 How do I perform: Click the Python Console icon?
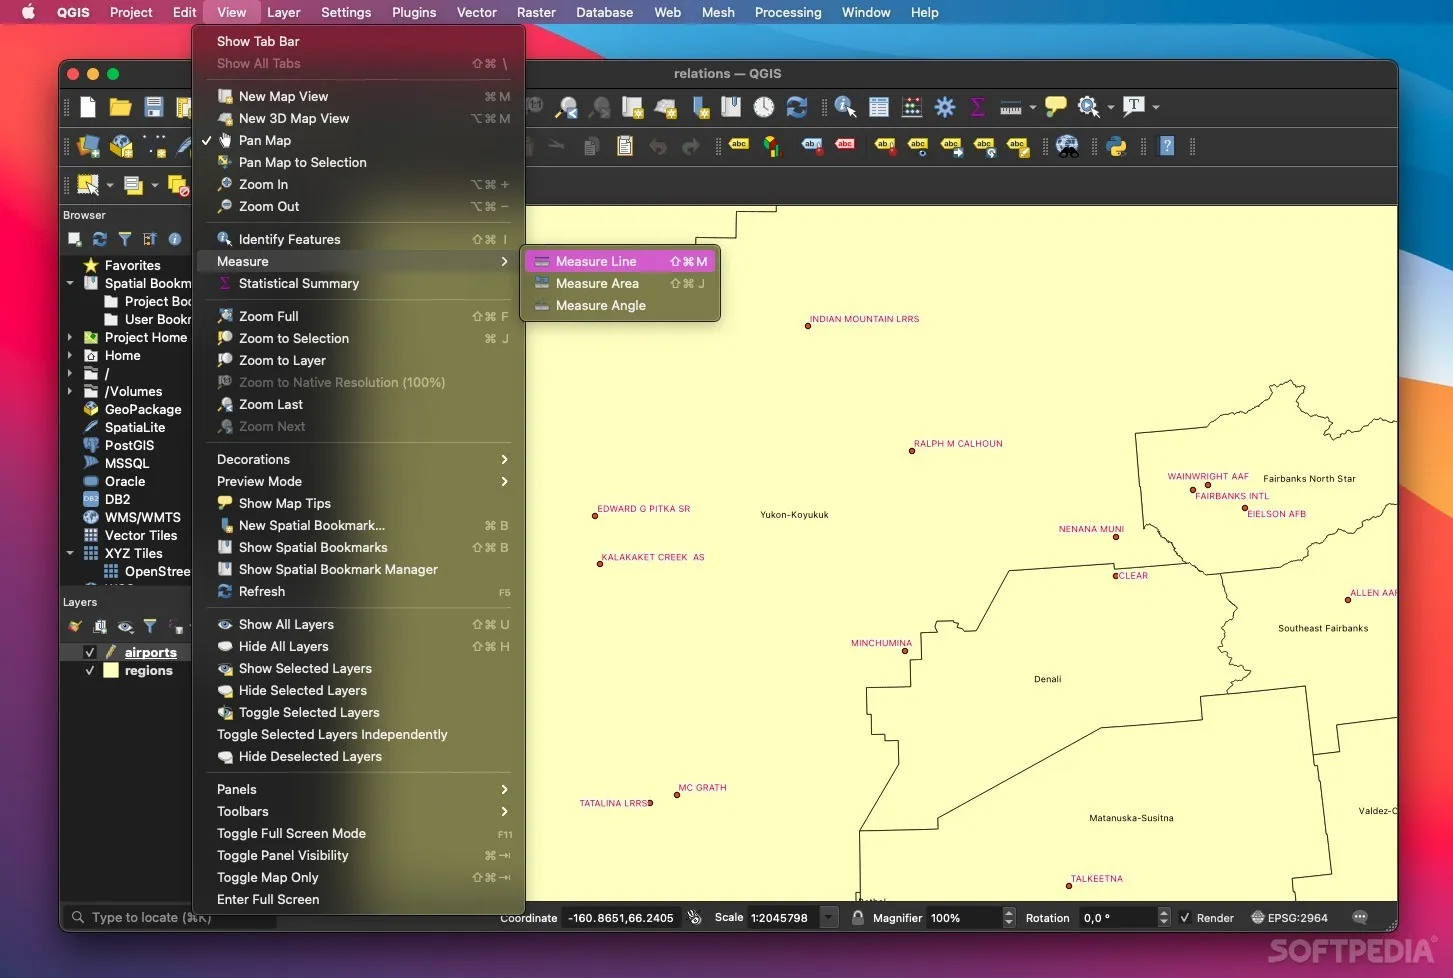click(x=1117, y=146)
